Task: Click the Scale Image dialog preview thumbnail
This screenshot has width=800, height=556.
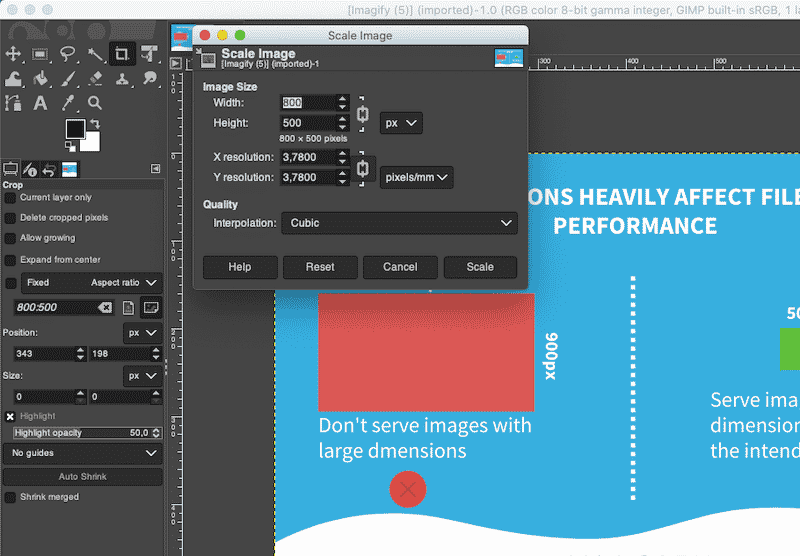Action: pyautogui.click(x=509, y=58)
